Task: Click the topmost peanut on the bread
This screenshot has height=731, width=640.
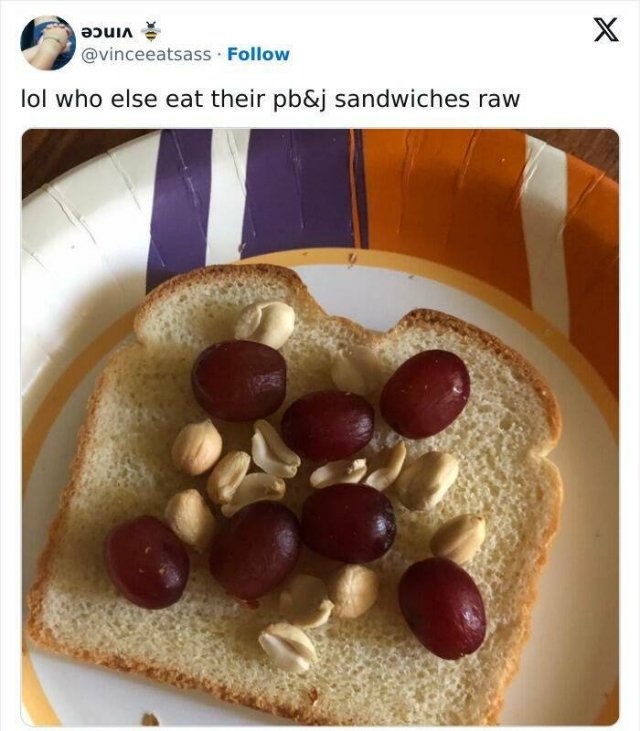Action: point(265,324)
